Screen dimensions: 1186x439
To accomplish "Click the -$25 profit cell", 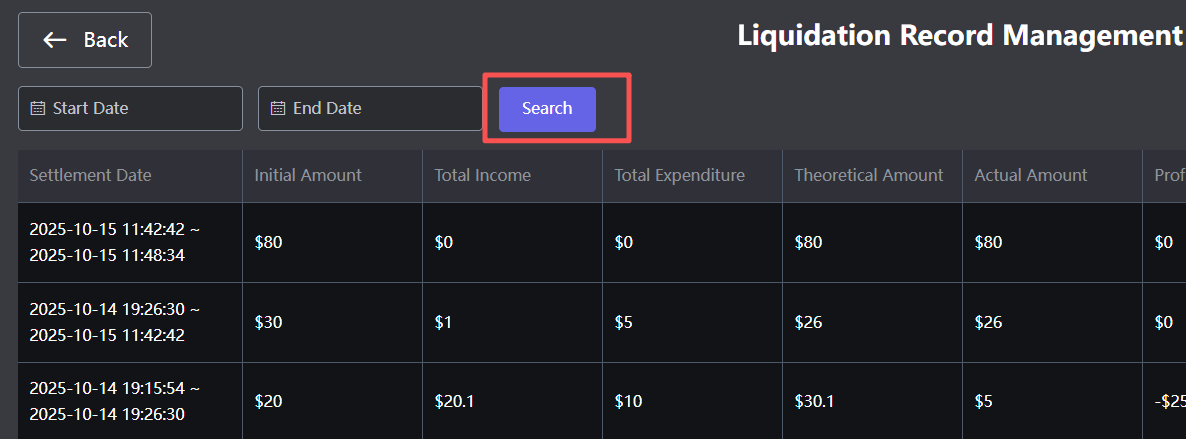I will pyautogui.click(x=1168, y=402).
